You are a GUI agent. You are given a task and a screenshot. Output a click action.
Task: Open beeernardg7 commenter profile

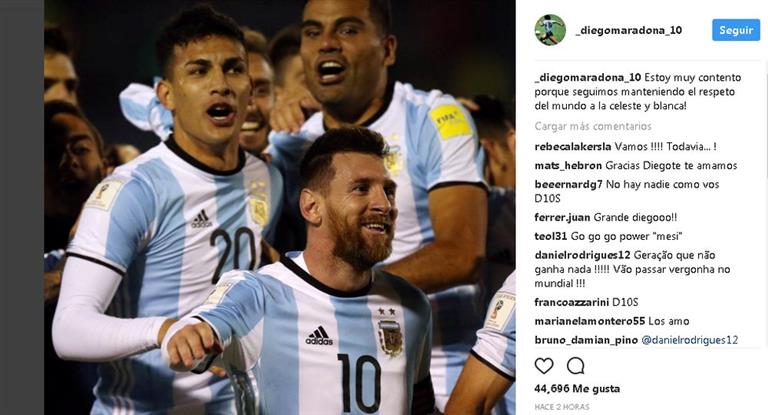pyautogui.click(x=568, y=185)
